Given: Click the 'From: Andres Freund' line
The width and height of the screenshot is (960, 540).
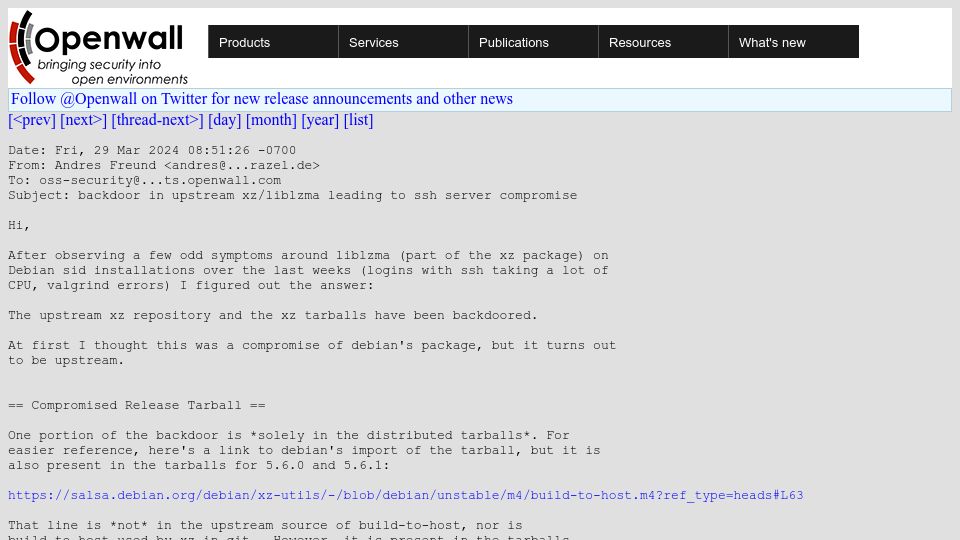Looking at the screenshot, I should point(163,165).
